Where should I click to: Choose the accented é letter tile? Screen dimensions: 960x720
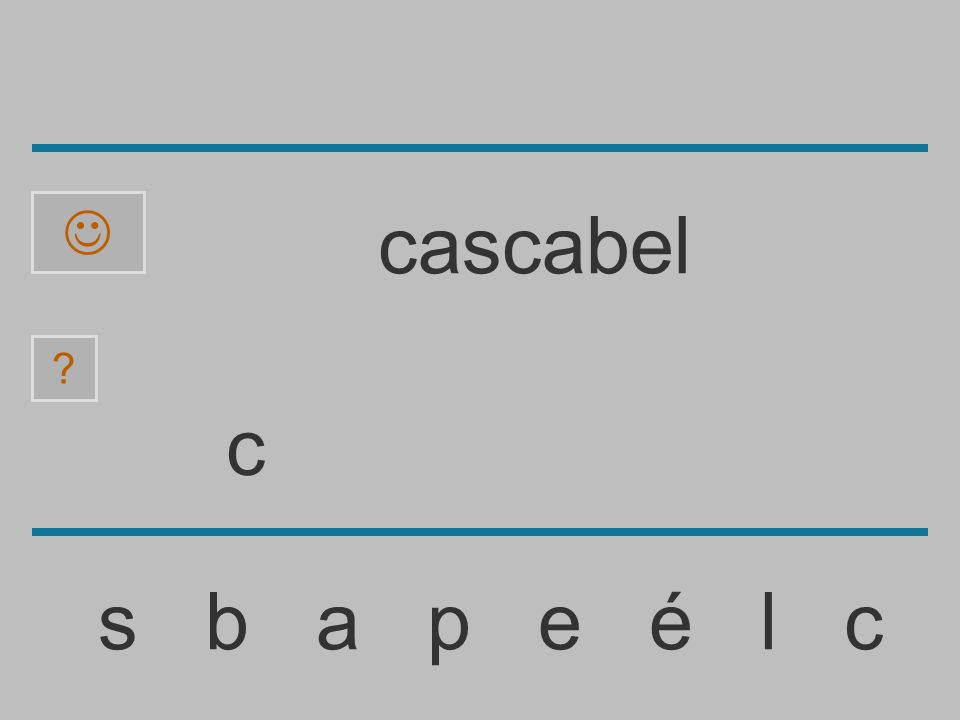point(670,620)
